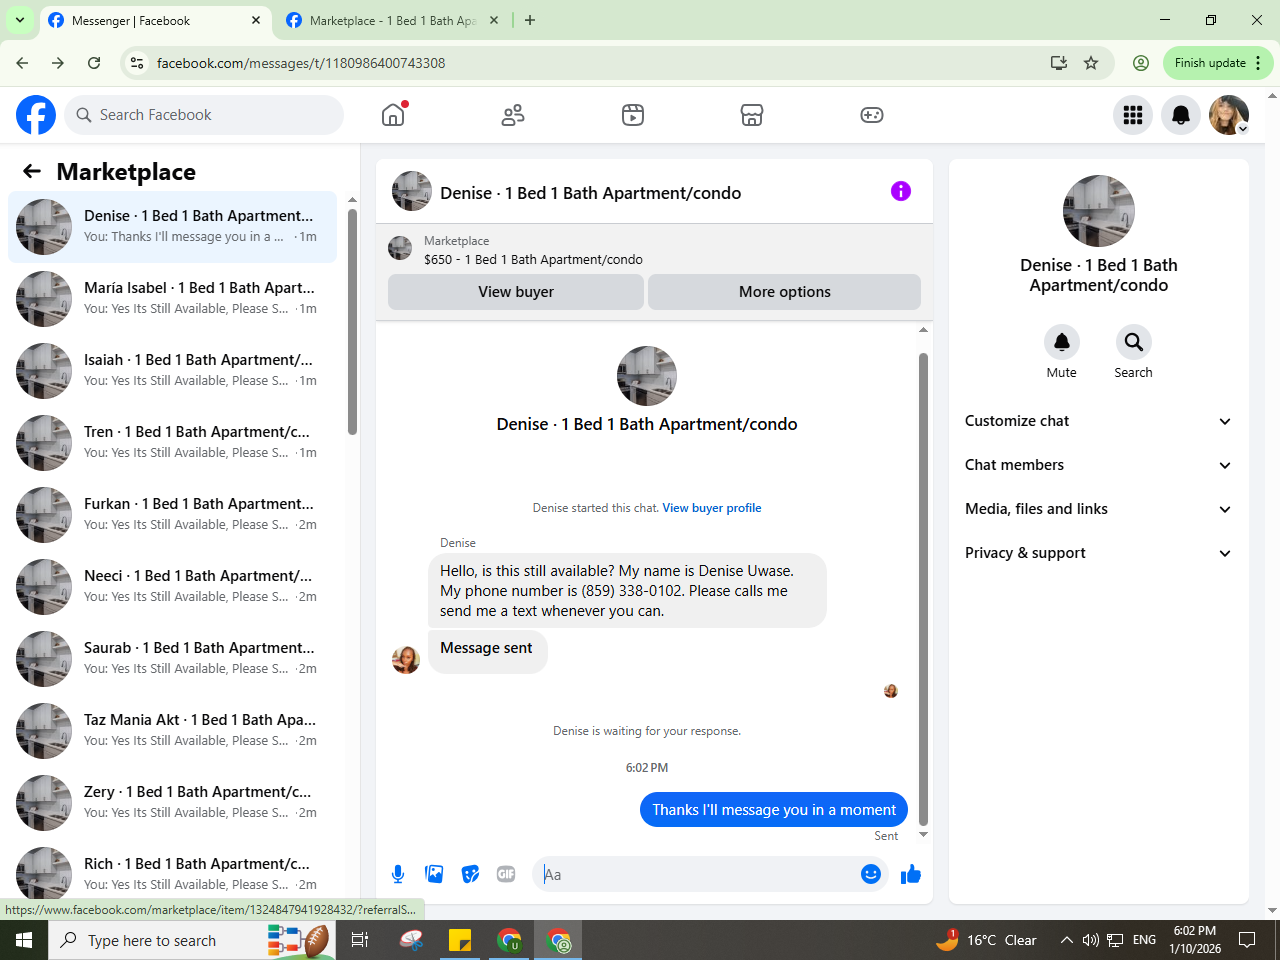Open the account profile picture menu
The width and height of the screenshot is (1280, 960).
click(1229, 115)
